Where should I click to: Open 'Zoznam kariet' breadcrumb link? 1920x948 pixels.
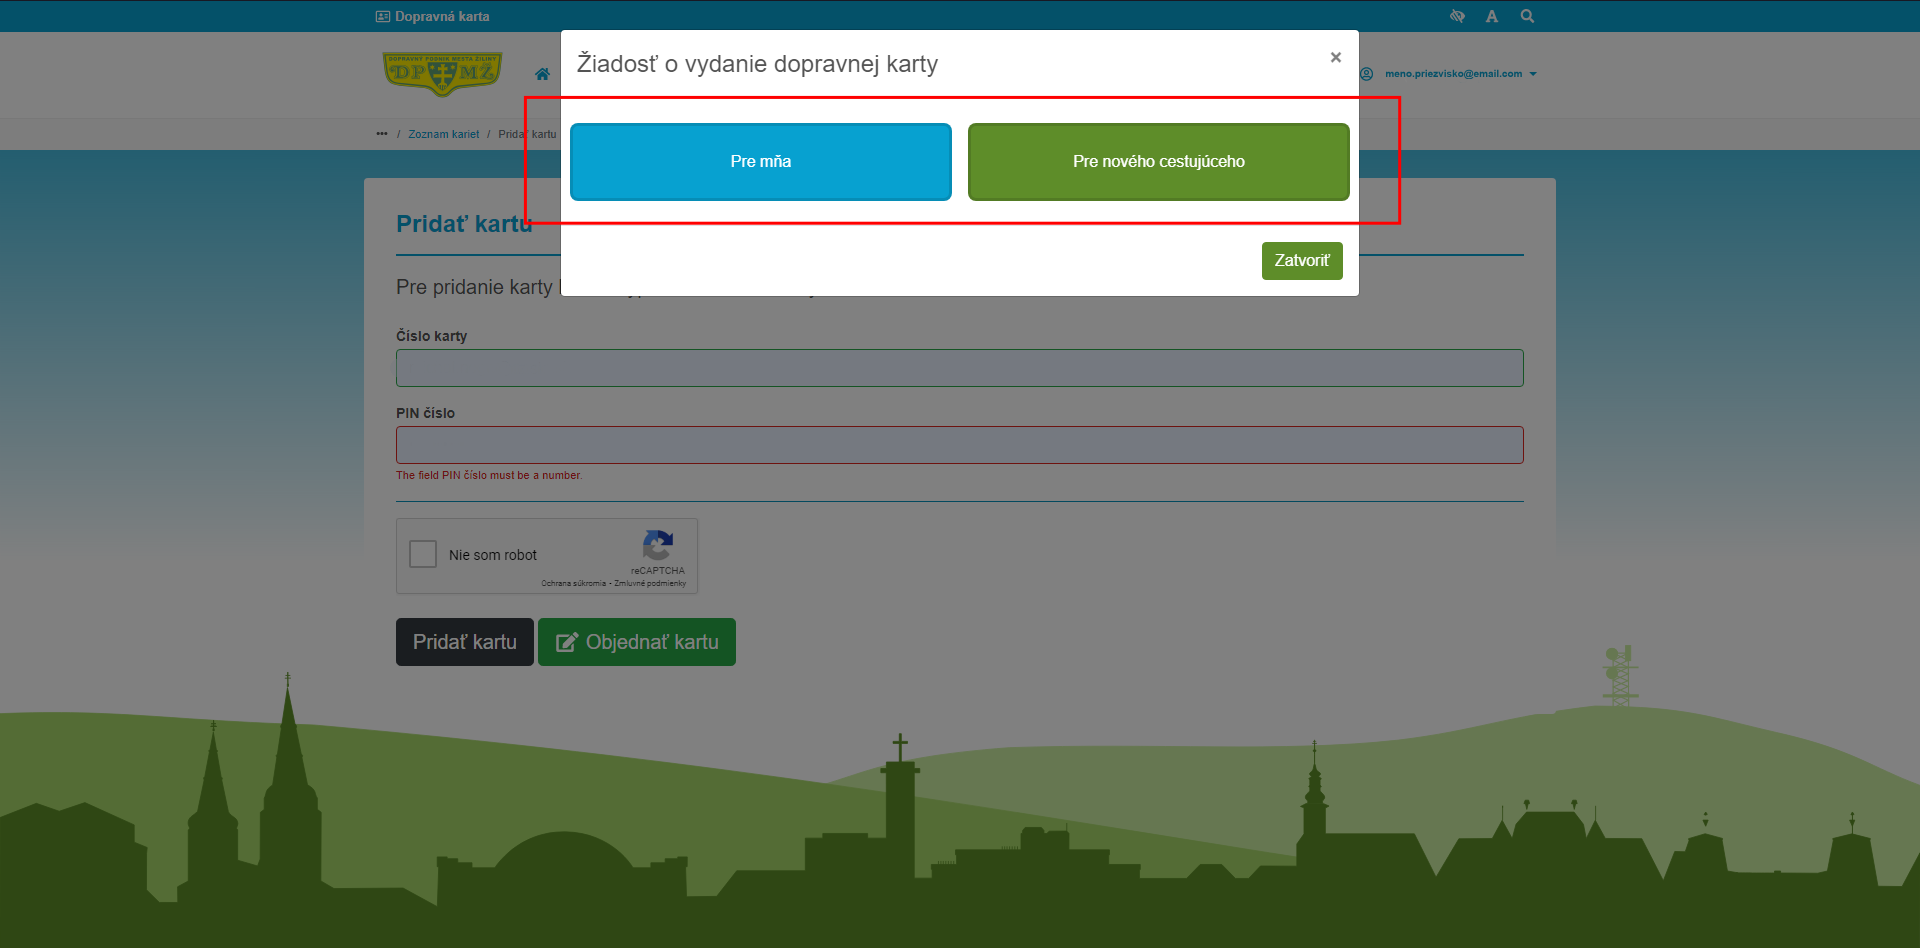pyautogui.click(x=443, y=134)
